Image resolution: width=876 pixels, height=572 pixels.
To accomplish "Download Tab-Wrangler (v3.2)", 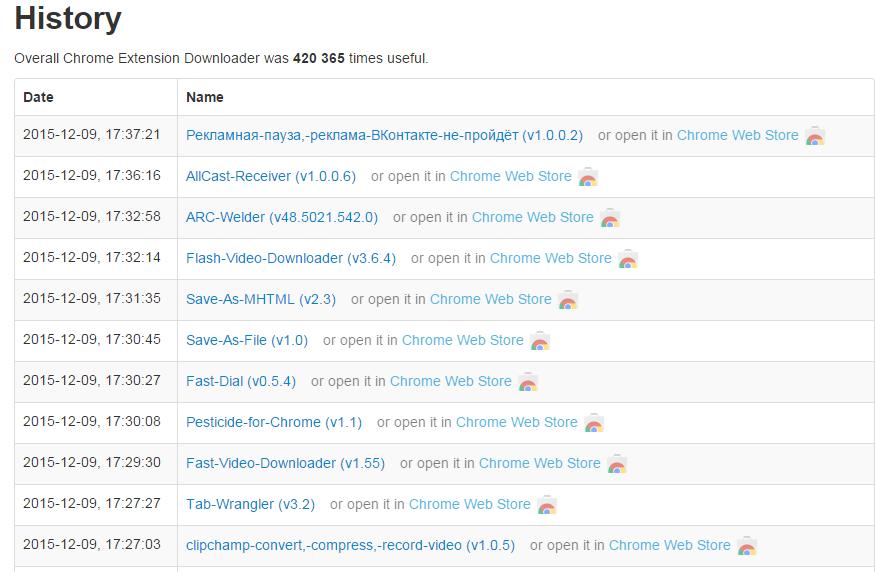I will (250, 504).
